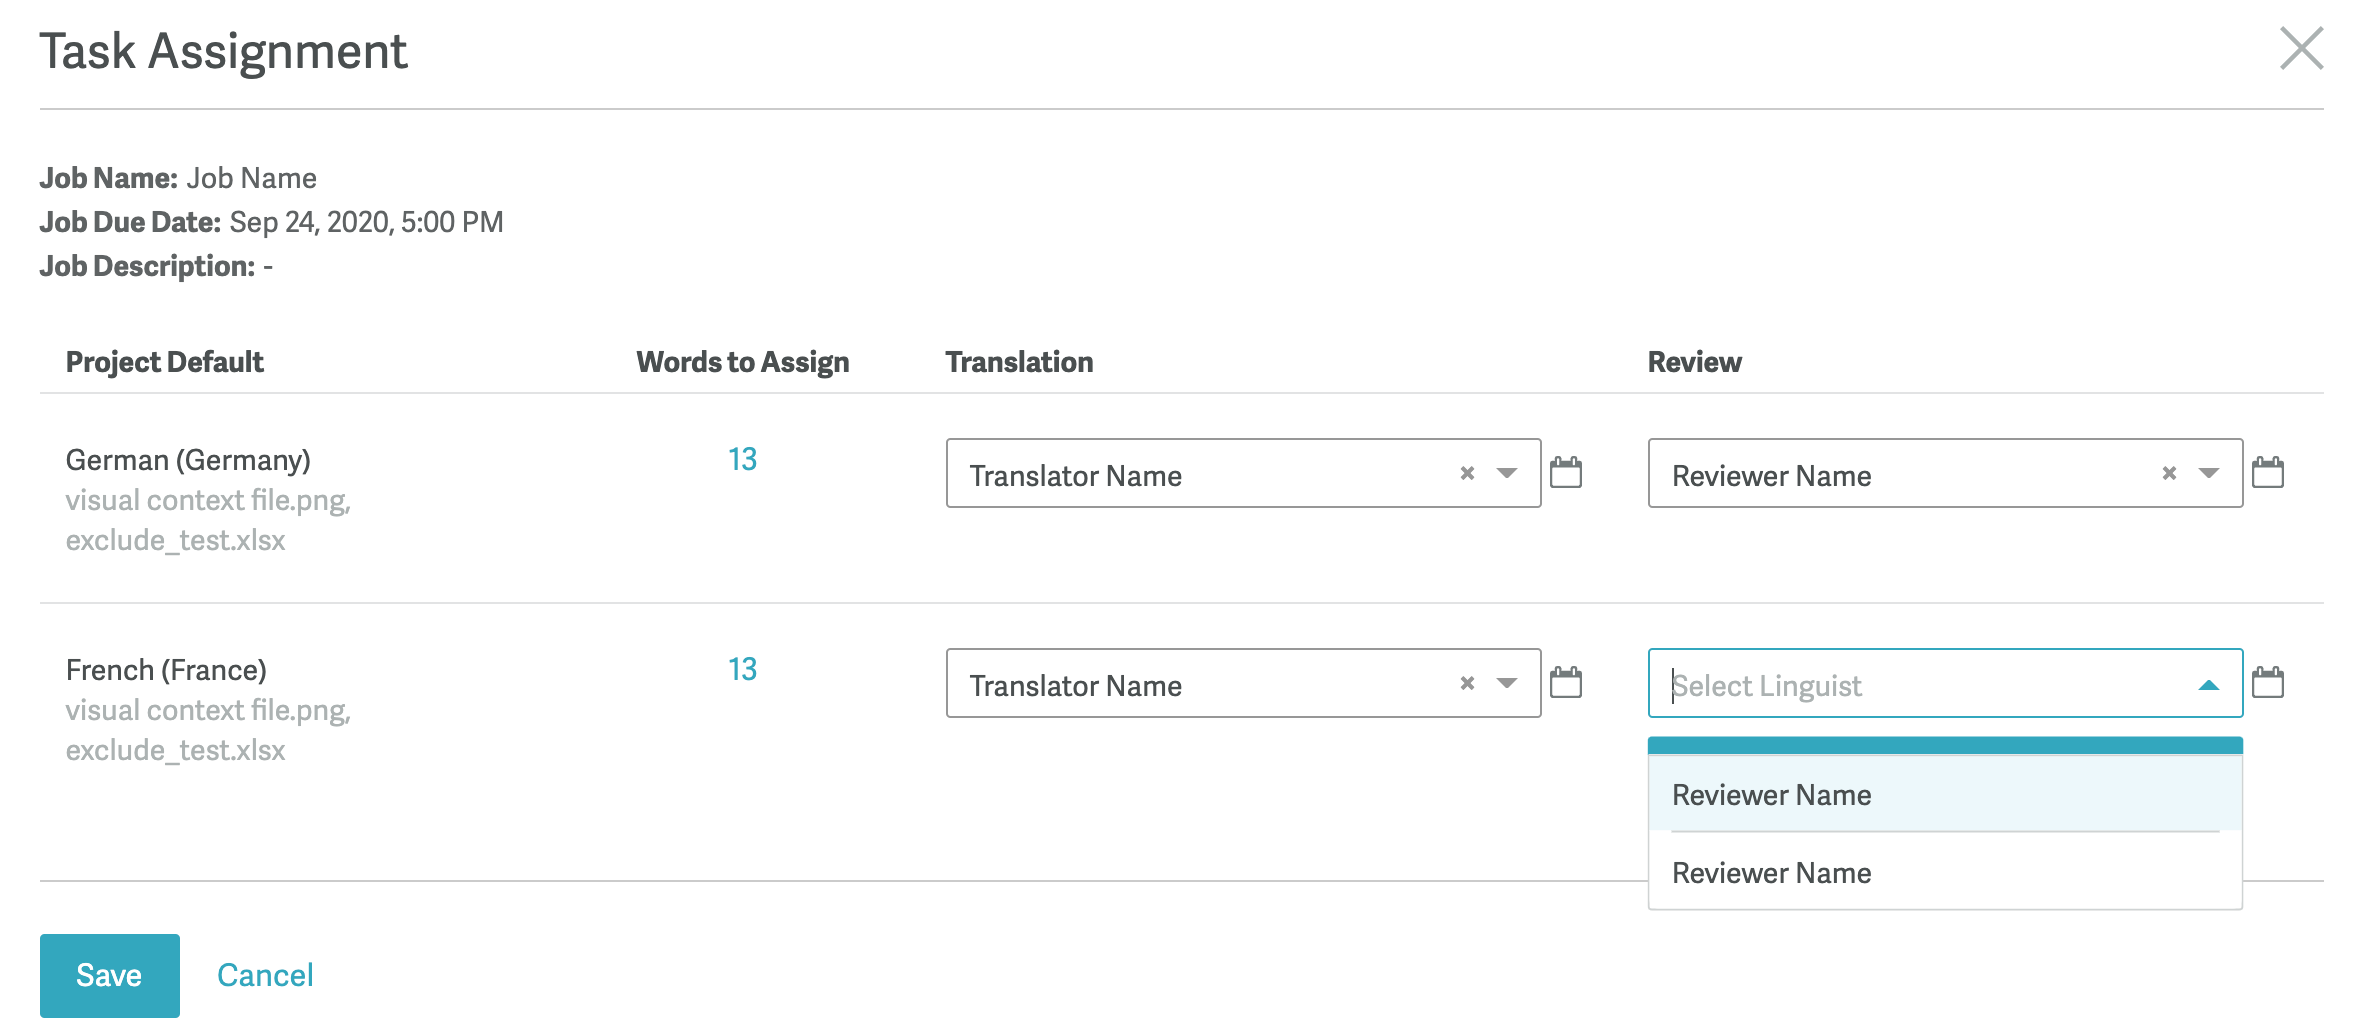Save the task assignments
Viewport: 2368px width, 1034px height.
point(110,975)
